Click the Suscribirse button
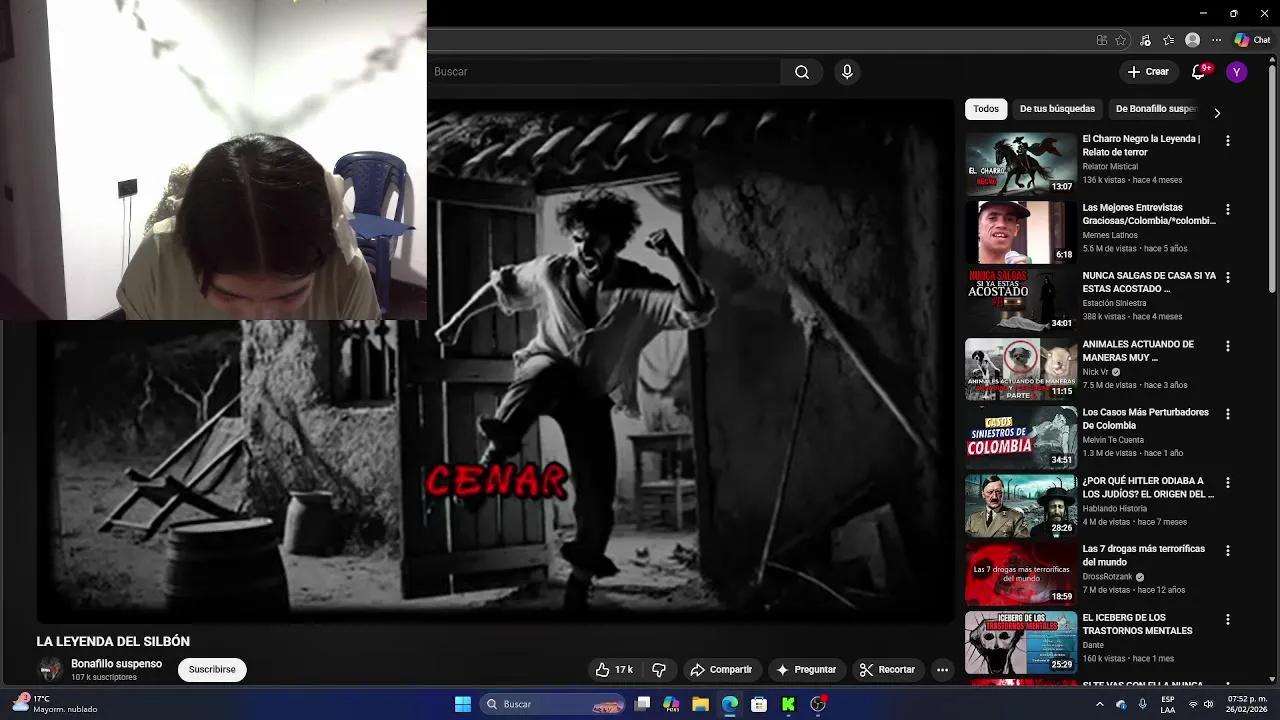Image resolution: width=1280 pixels, height=720 pixels. (x=212, y=670)
